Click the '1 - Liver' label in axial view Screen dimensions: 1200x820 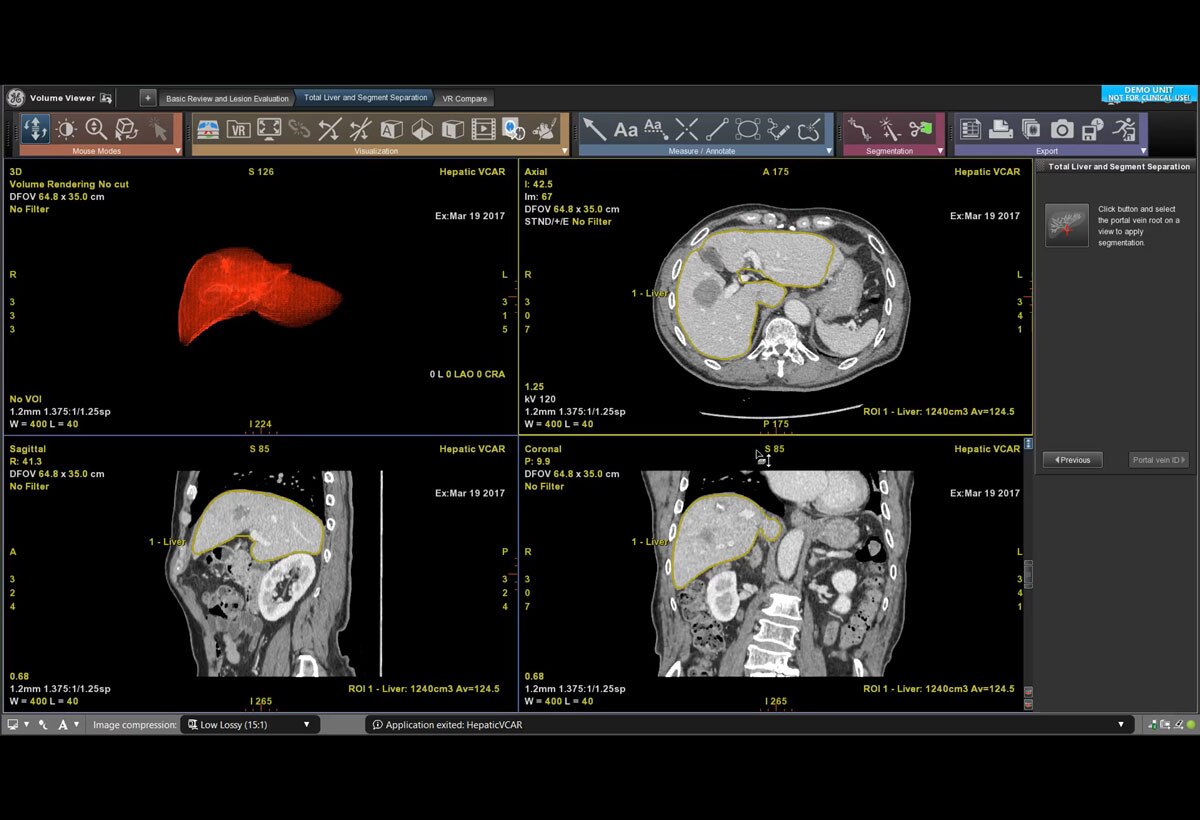(x=650, y=293)
